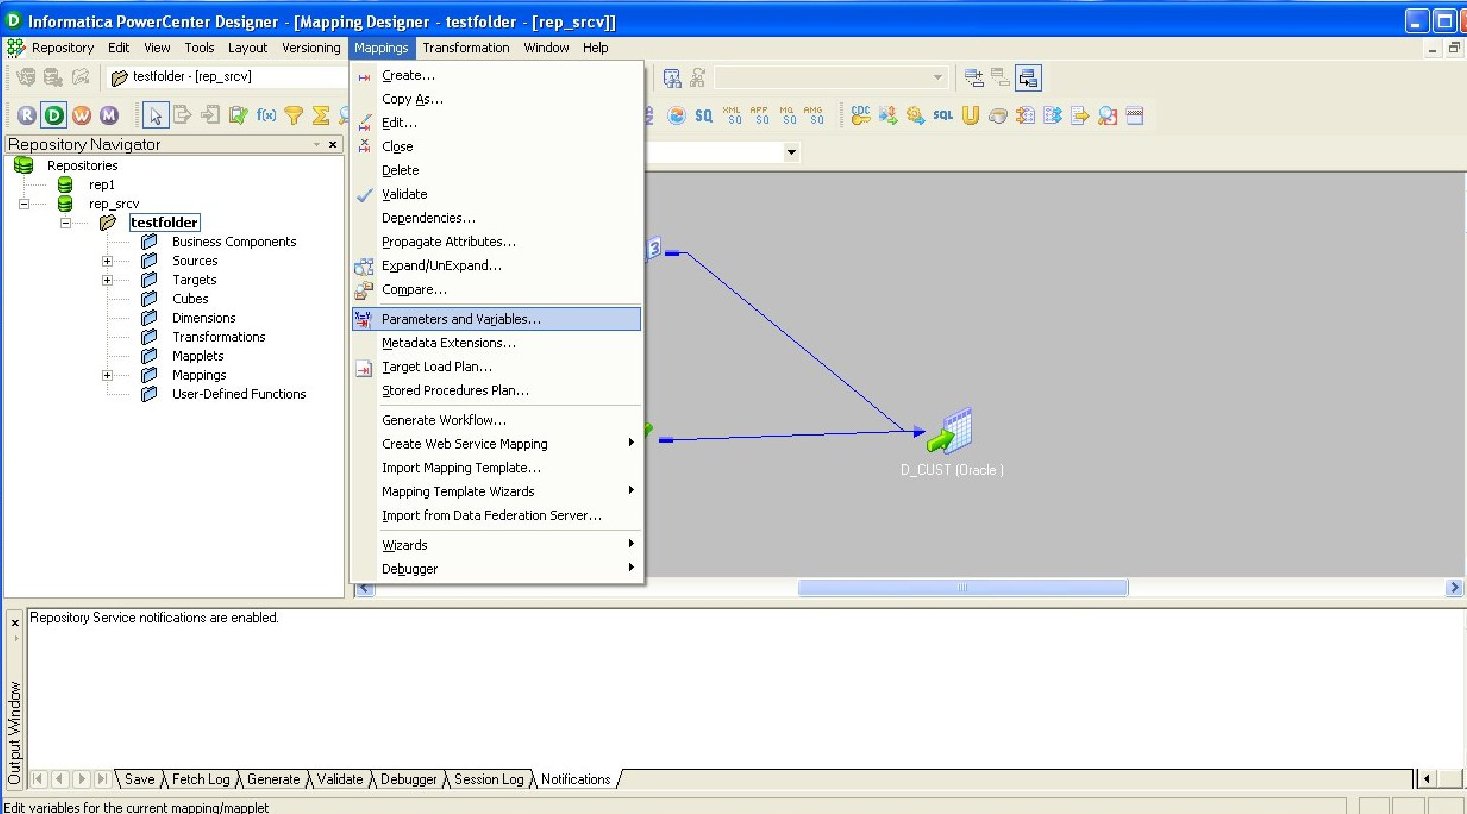Add an MQ Source Qualifier transformation
The image size is (1467, 814).
click(788, 115)
